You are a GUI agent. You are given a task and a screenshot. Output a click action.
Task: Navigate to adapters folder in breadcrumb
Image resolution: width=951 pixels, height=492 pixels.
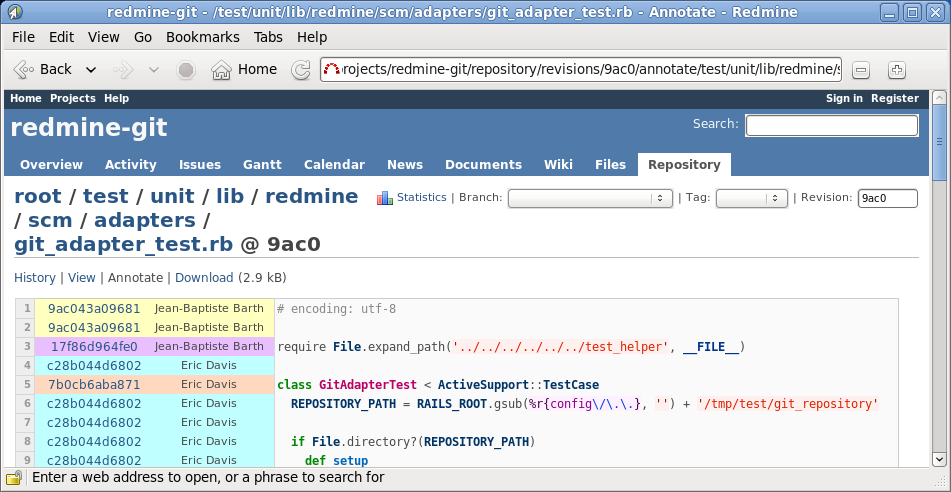(144, 220)
